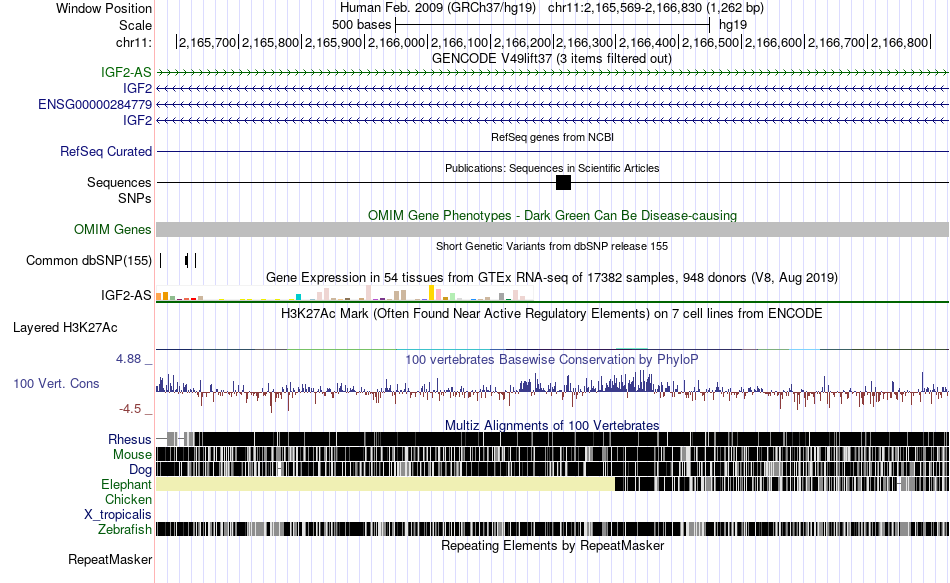Click the cyan GTEx expression bar
Viewport: 950px width, 583px height.
pos(298,297)
